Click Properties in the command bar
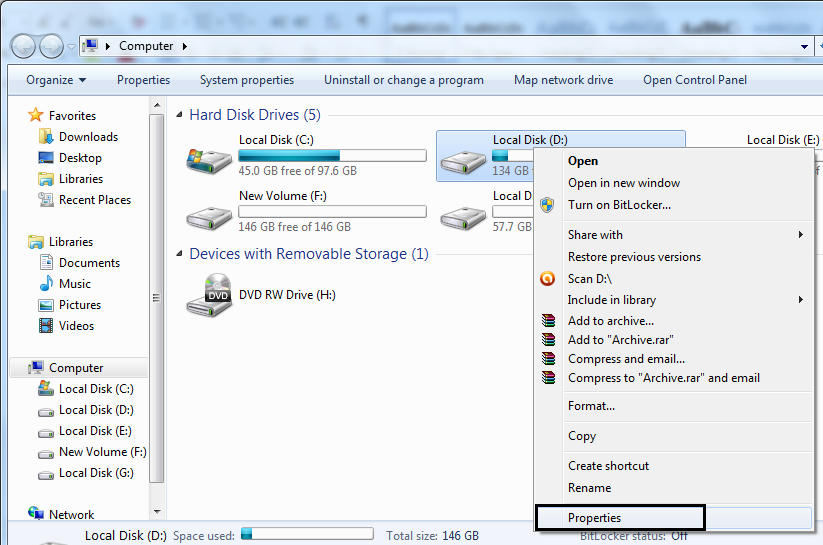The height and width of the screenshot is (545, 823). click(143, 80)
